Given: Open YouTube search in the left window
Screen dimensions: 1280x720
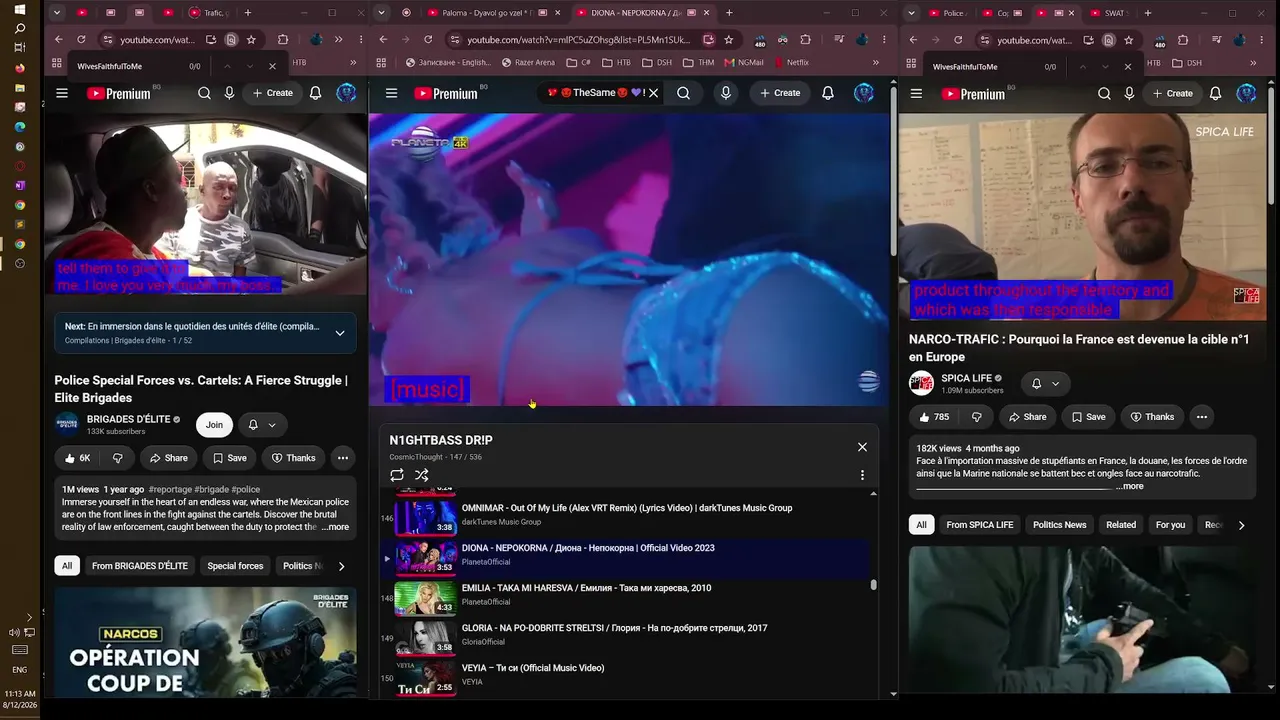Looking at the screenshot, I should point(204,93).
